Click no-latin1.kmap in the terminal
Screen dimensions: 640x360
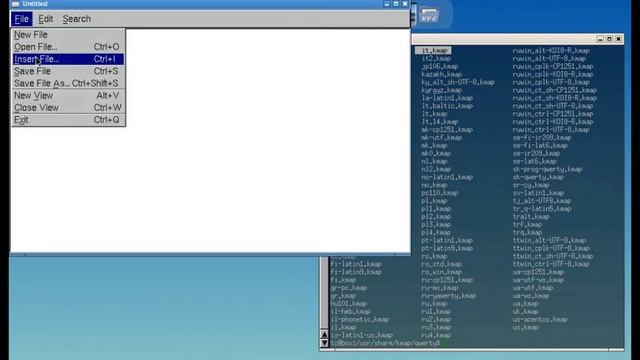point(447,177)
